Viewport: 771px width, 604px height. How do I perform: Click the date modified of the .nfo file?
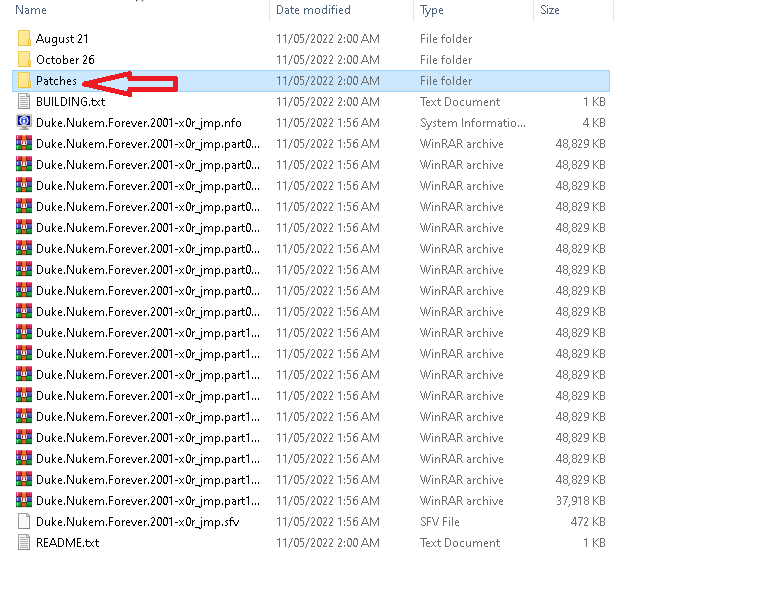tap(327, 122)
